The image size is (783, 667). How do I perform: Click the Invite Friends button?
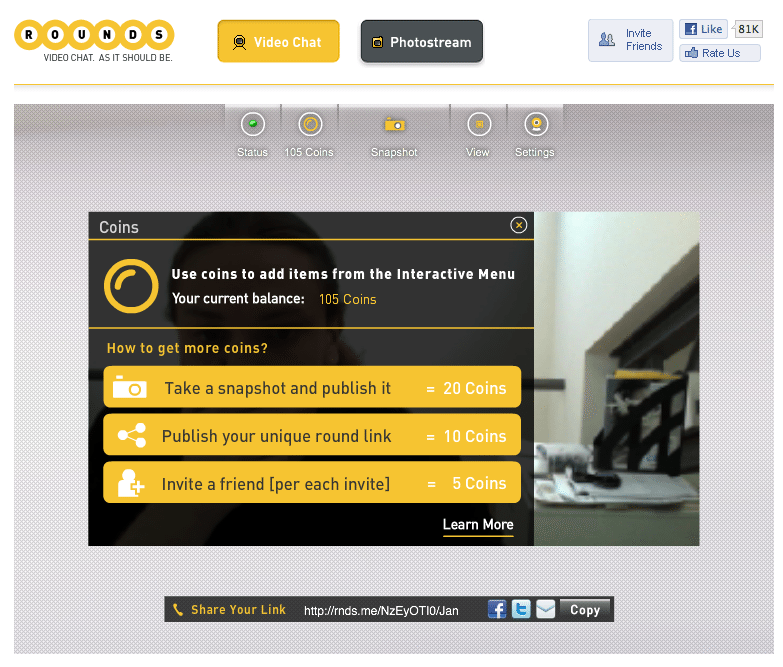631,40
